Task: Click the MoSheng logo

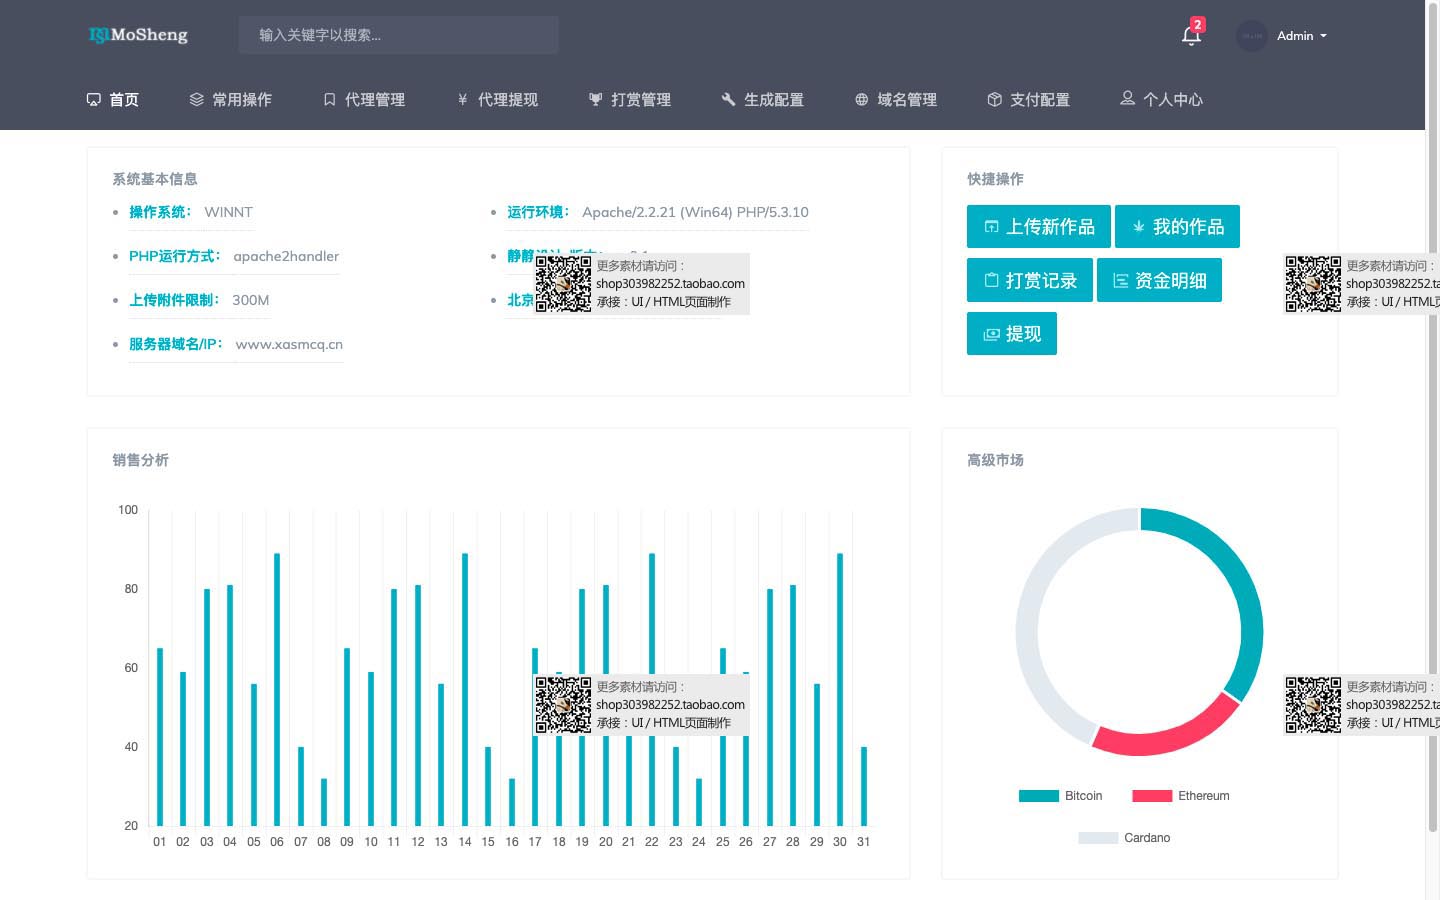Action: tap(138, 35)
